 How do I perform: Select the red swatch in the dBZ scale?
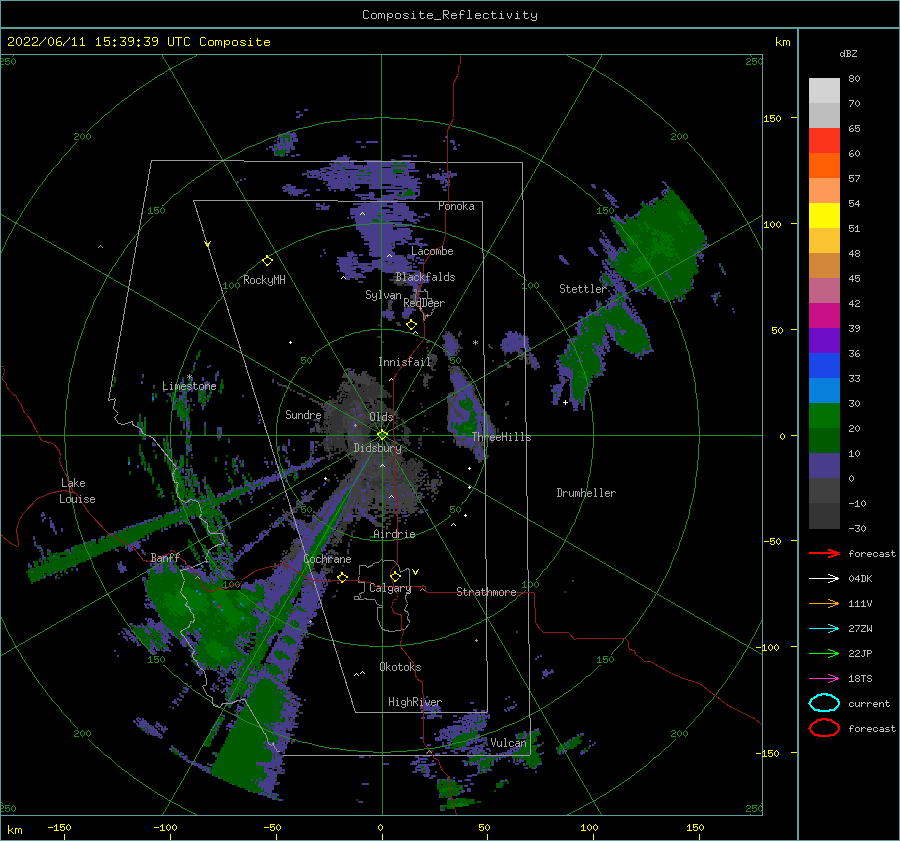coord(824,141)
